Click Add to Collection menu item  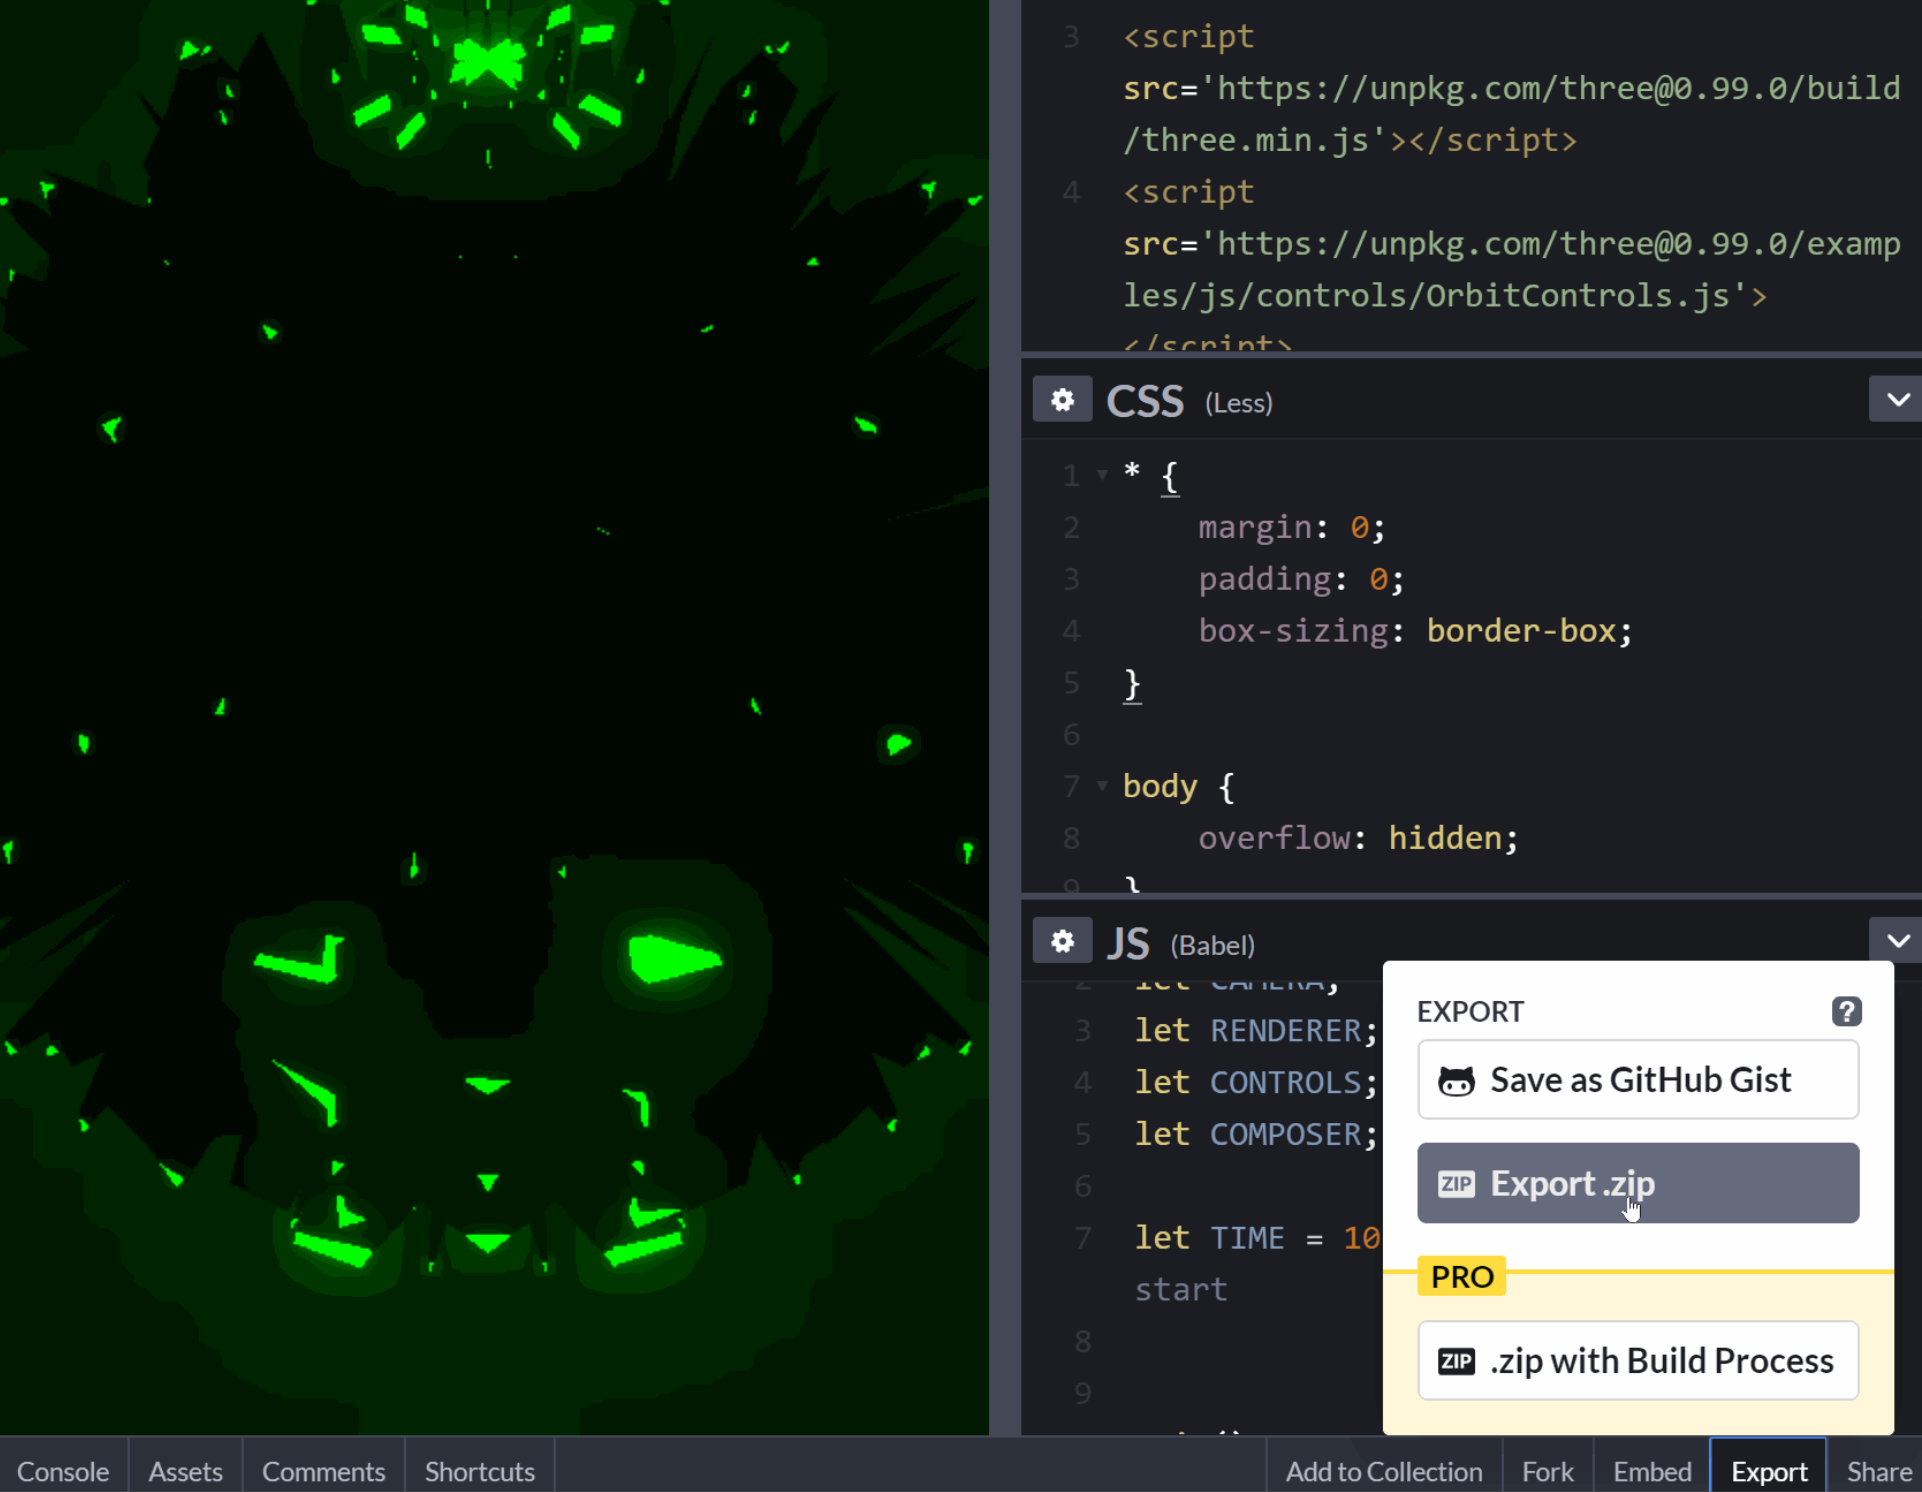1382,1470
